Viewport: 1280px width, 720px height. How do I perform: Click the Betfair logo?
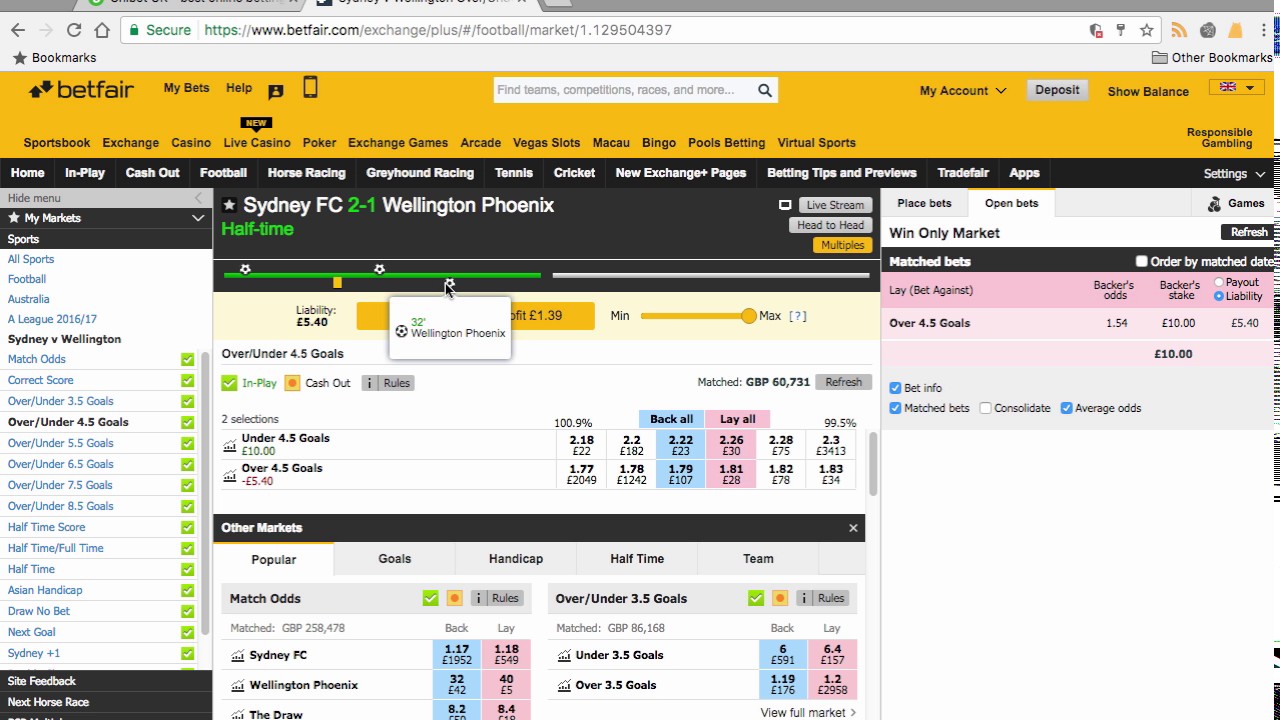pyautogui.click(x=82, y=90)
